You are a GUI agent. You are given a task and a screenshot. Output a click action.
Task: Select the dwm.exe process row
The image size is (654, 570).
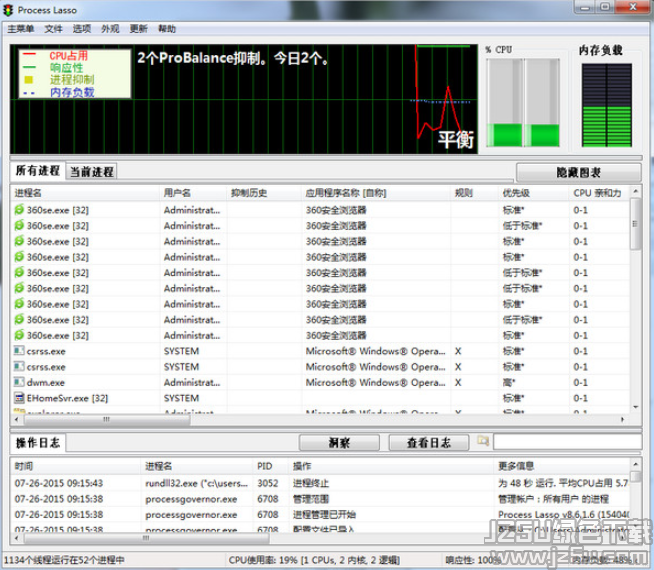[320, 382]
